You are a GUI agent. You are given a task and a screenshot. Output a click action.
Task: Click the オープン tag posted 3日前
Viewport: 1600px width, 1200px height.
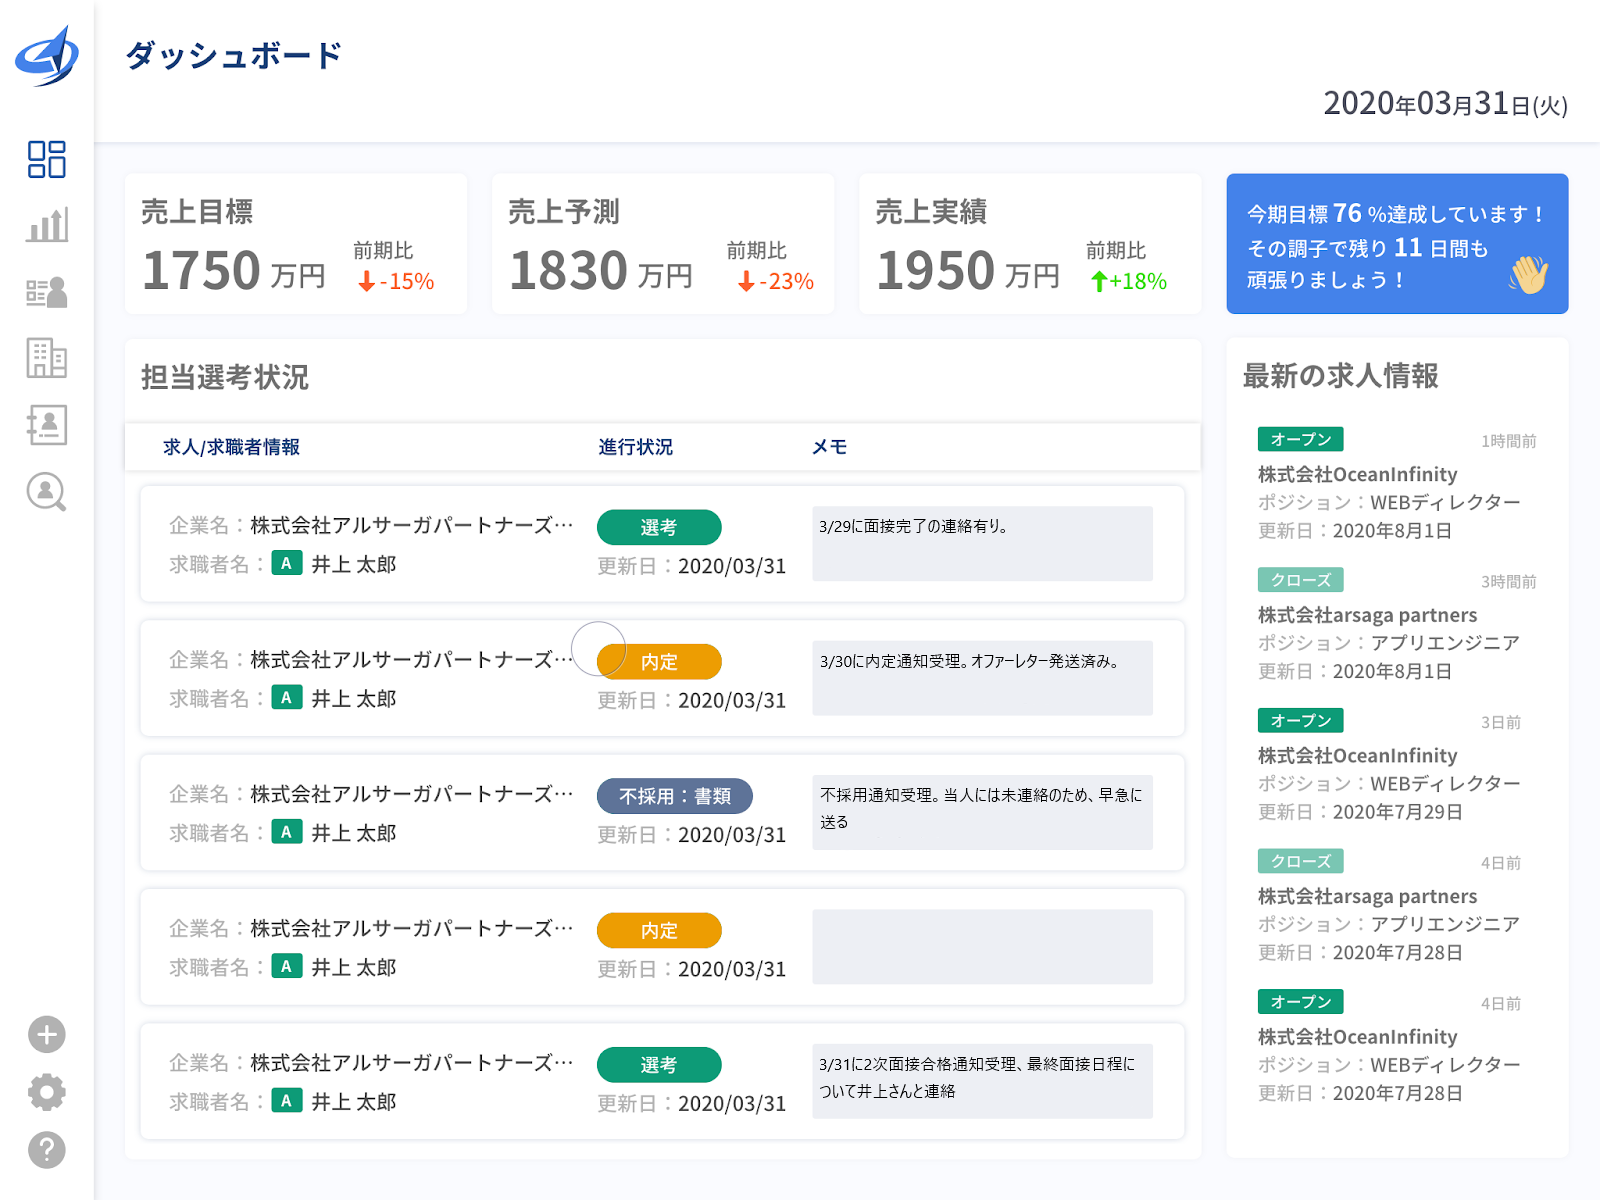click(1300, 720)
